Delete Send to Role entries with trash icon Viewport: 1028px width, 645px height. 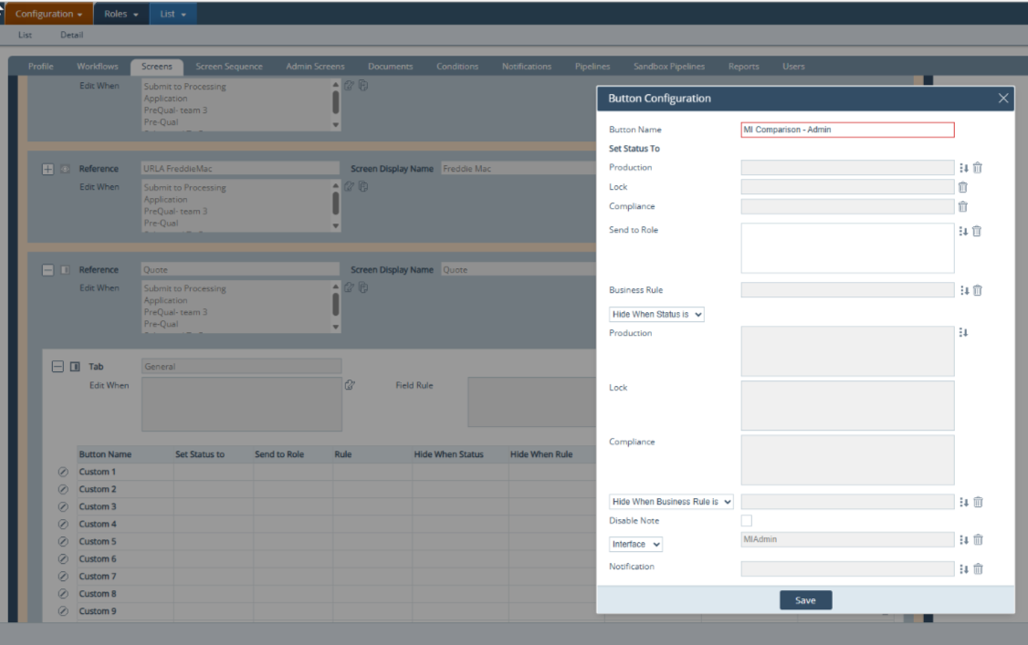point(977,231)
